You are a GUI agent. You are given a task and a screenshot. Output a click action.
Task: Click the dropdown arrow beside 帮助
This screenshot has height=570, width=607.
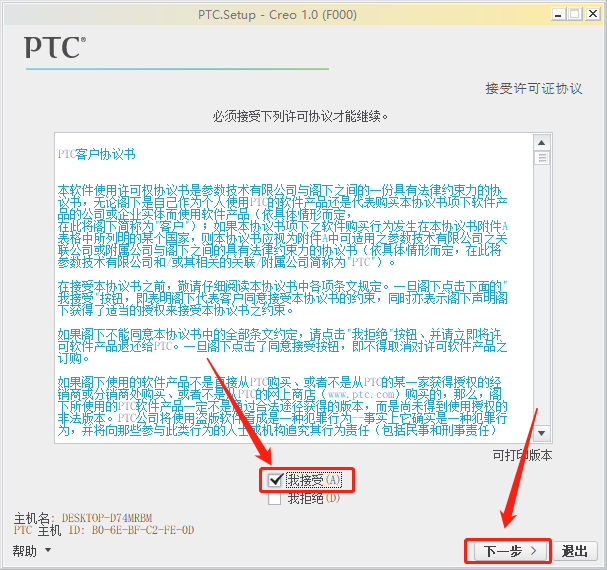click(x=48, y=550)
